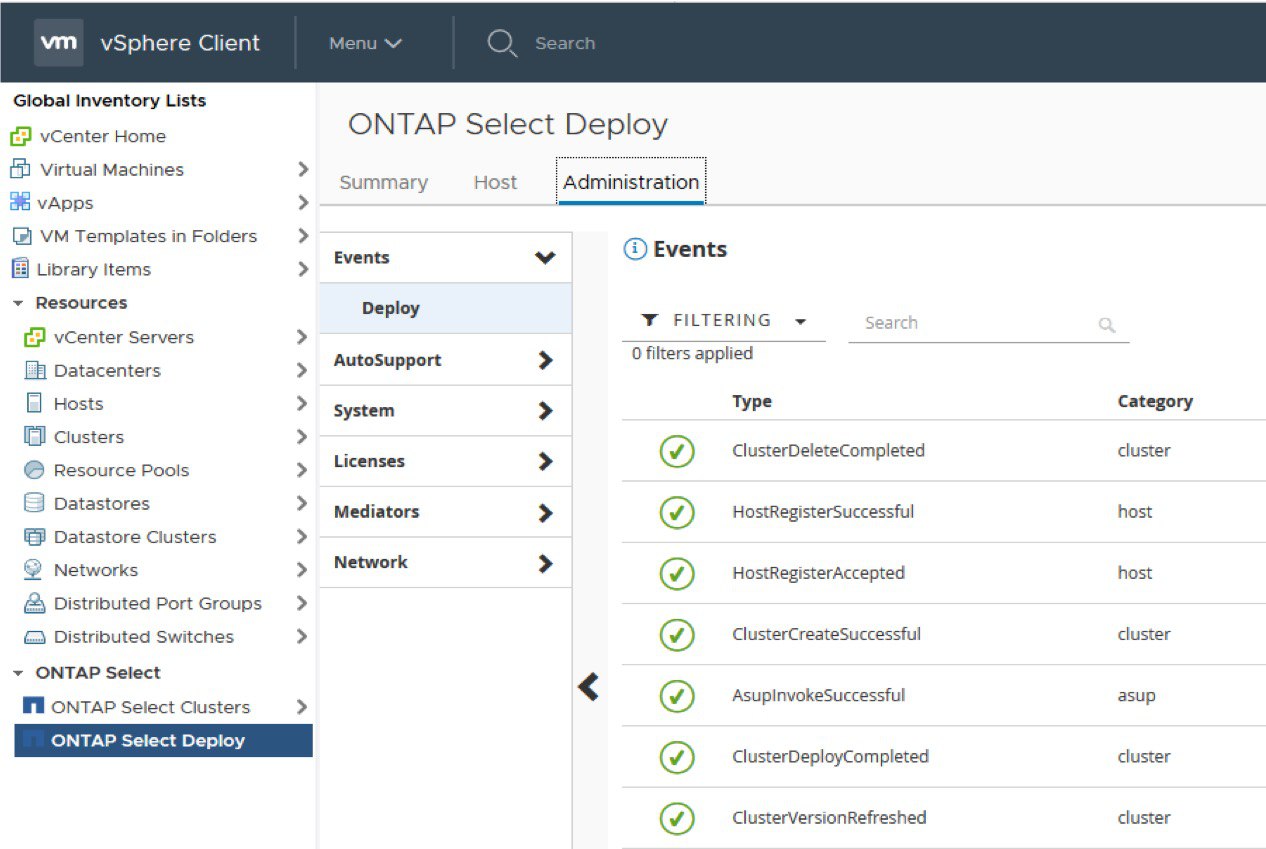Click the vApps icon
This screenshot has width=1266, height=849.
tap(20, 202)
